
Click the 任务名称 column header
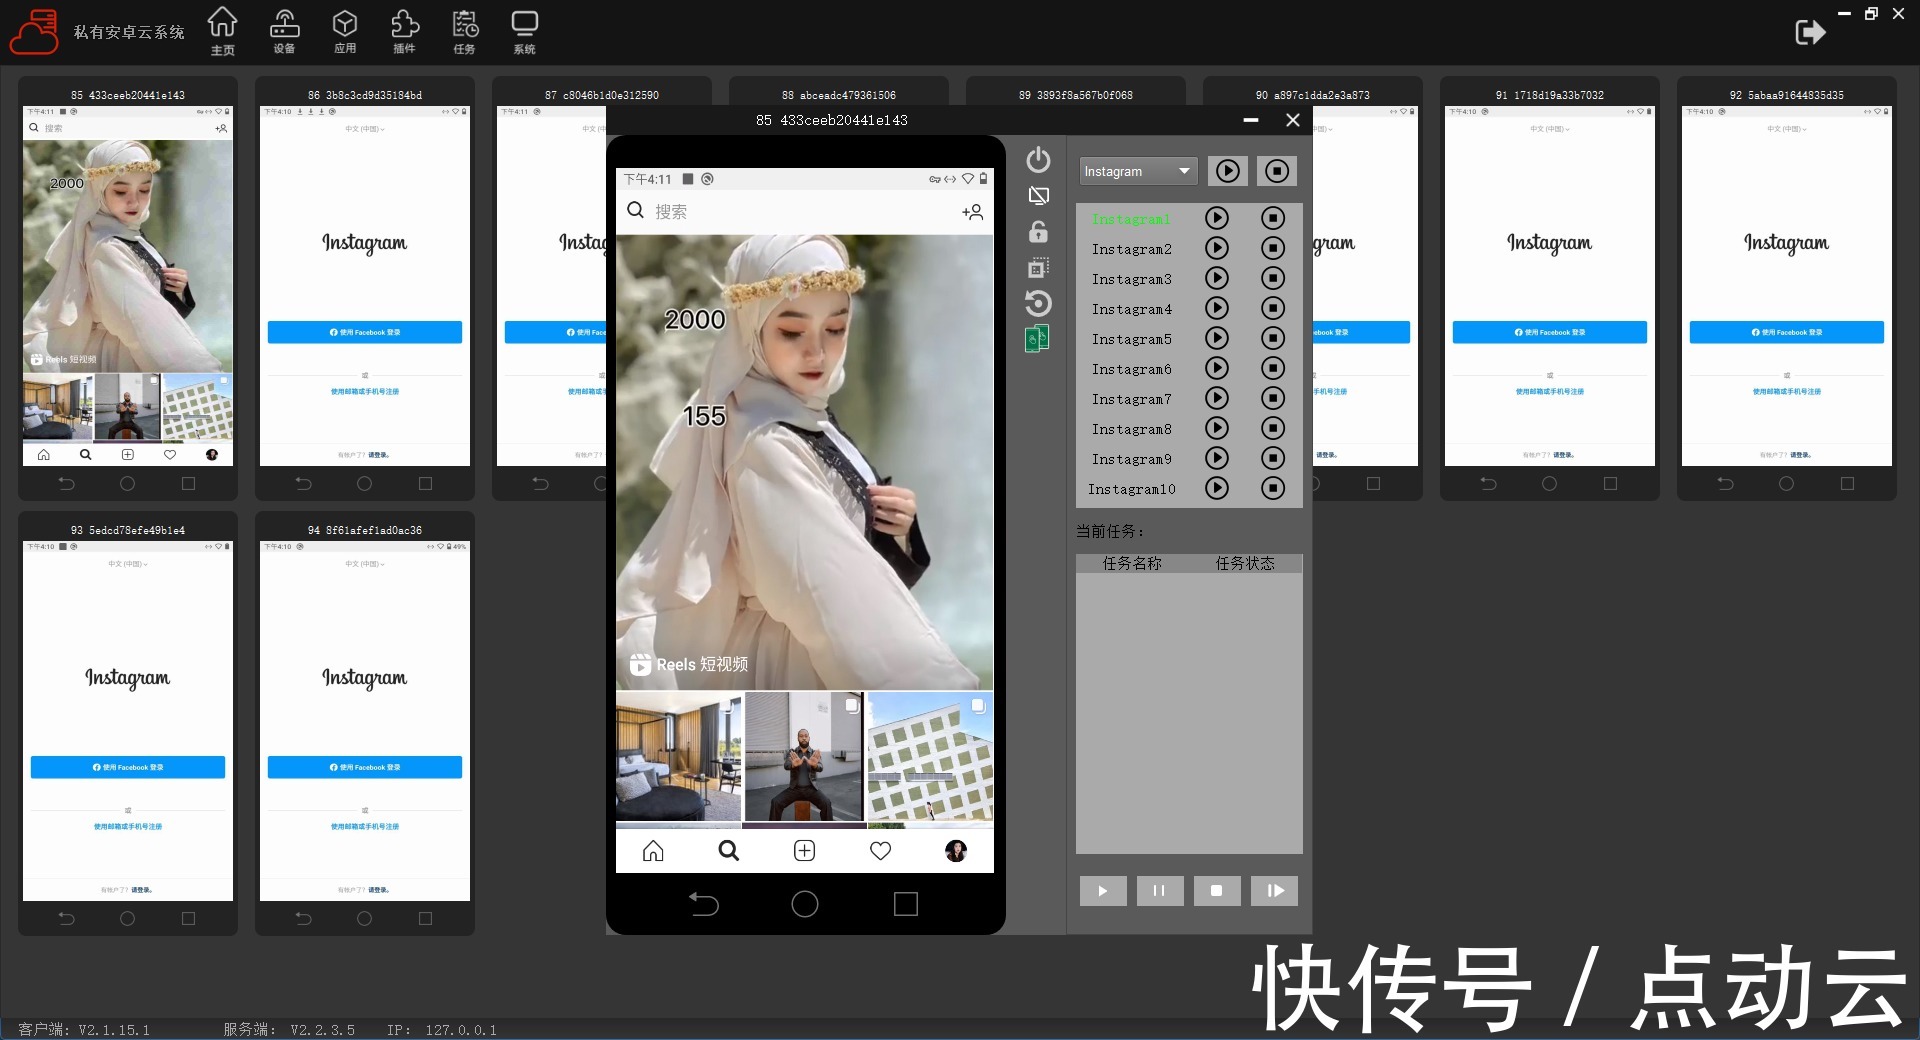pos(1132,564)
